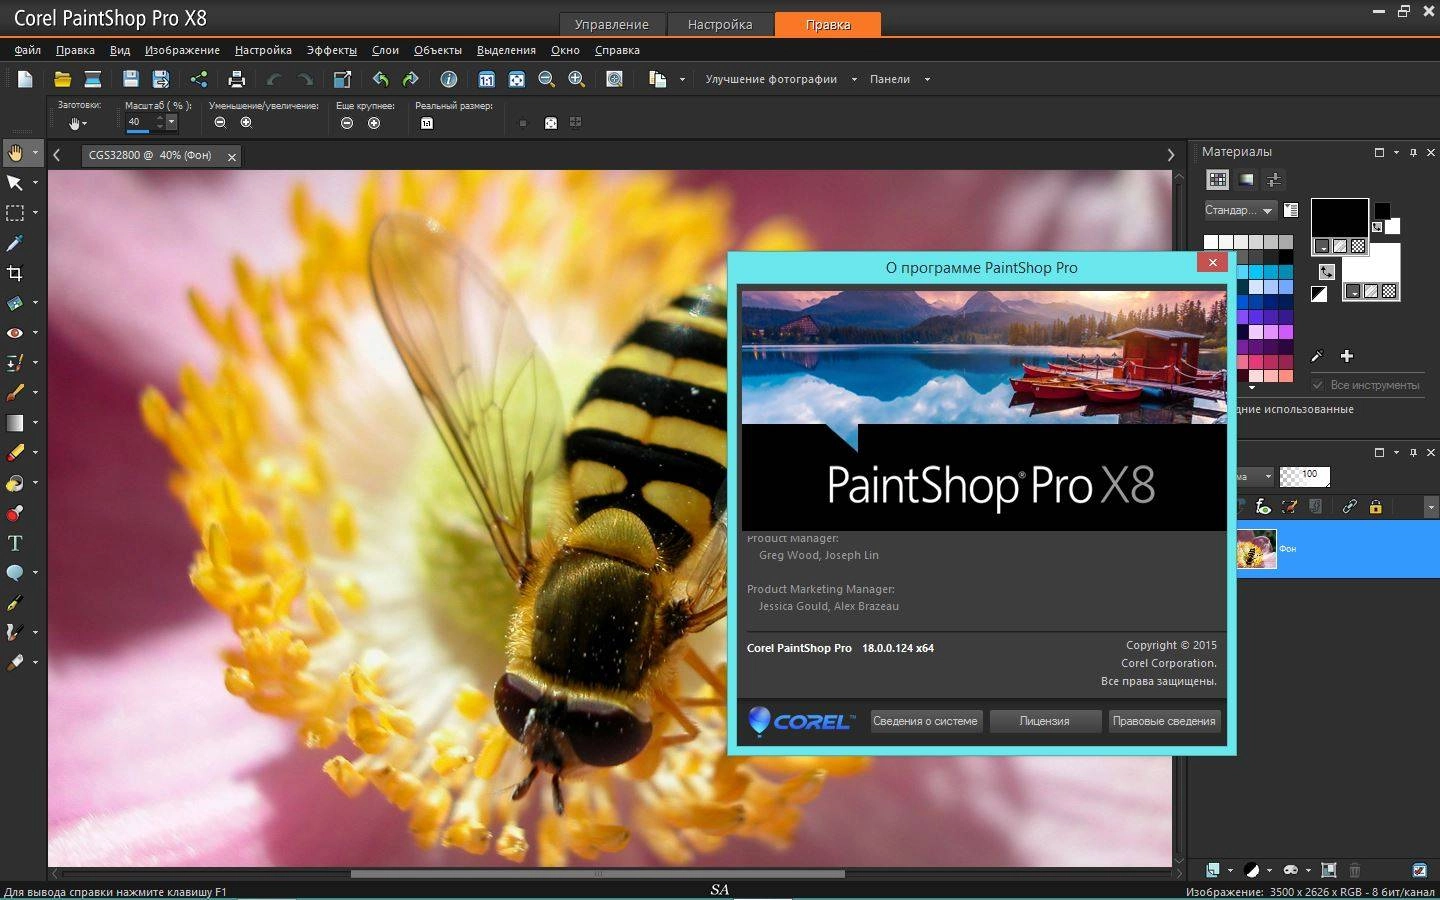Screen dimensions: 1440x900
Task: Select the Text tool
Action: [x=15, y=543]
